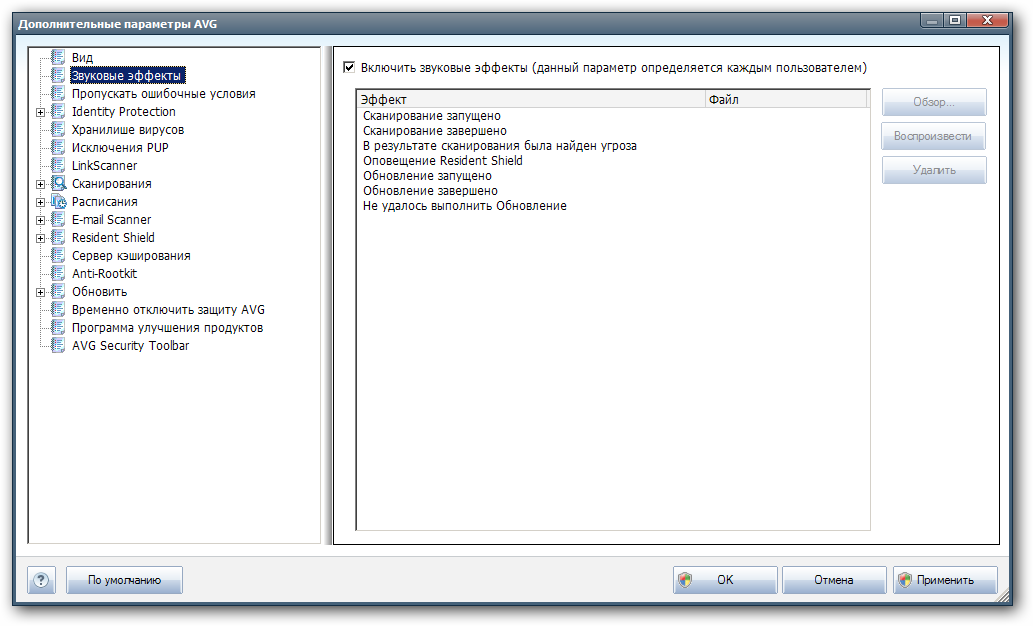The width and height of the screenshot is (1033, 626).
Task: Click the Сервер кэширования icon
Action: point(58,256)
